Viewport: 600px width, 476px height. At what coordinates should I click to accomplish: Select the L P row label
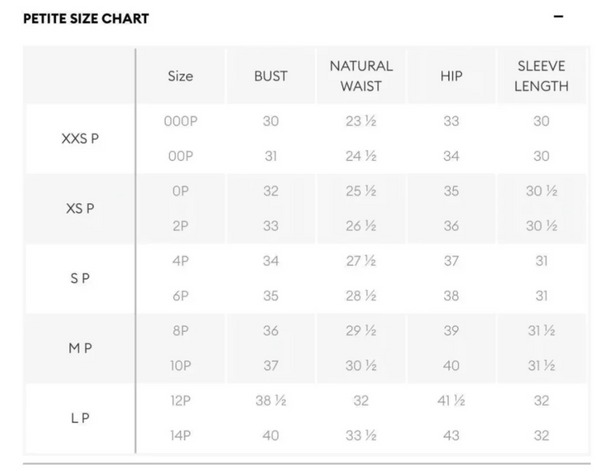tap(80, 418)
